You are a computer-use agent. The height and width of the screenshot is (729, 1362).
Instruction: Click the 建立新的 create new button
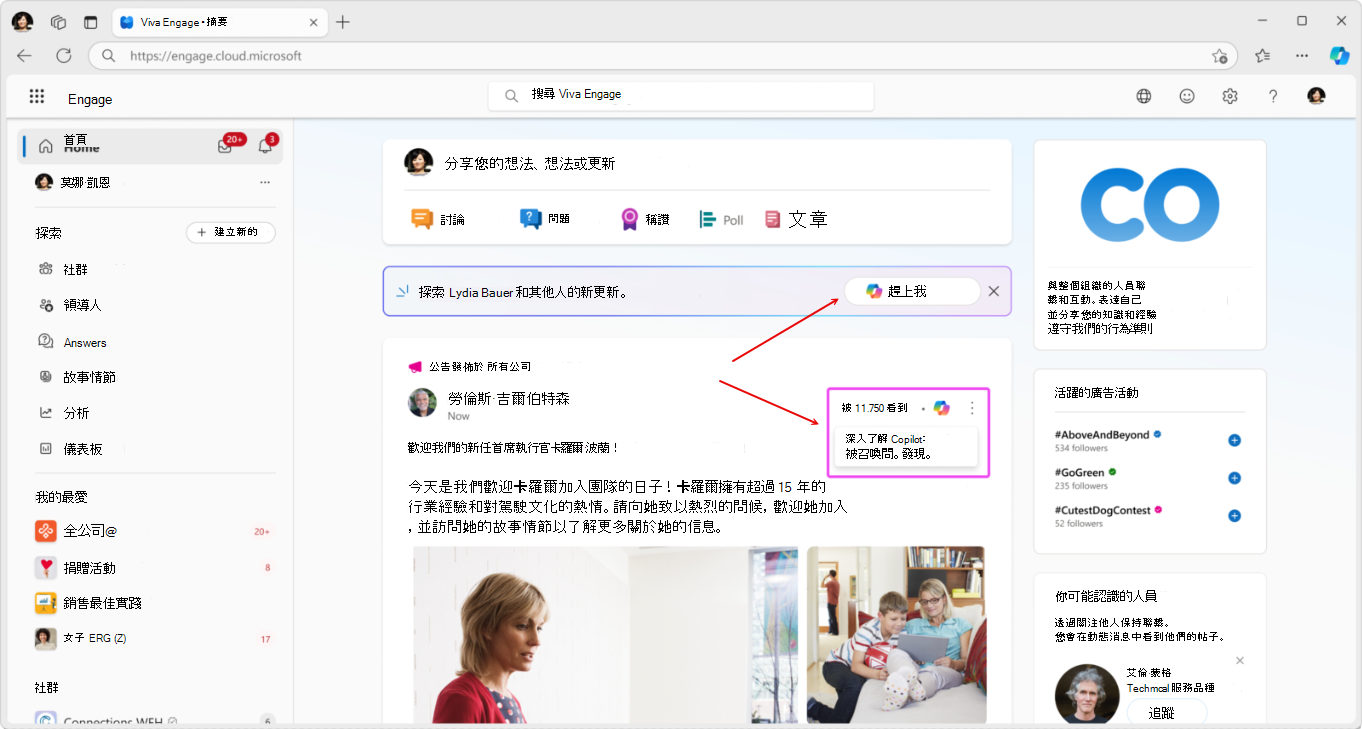point(230,232)
